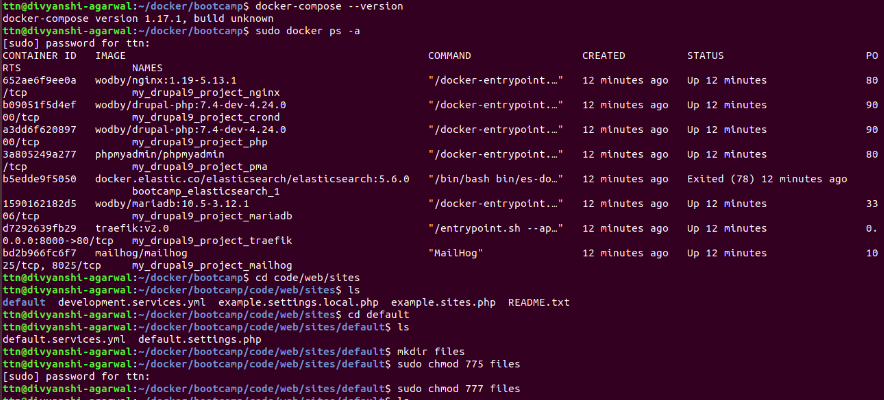Click the STATUS column header
Screen dimensions: 884x400
[x=705, y=56]
